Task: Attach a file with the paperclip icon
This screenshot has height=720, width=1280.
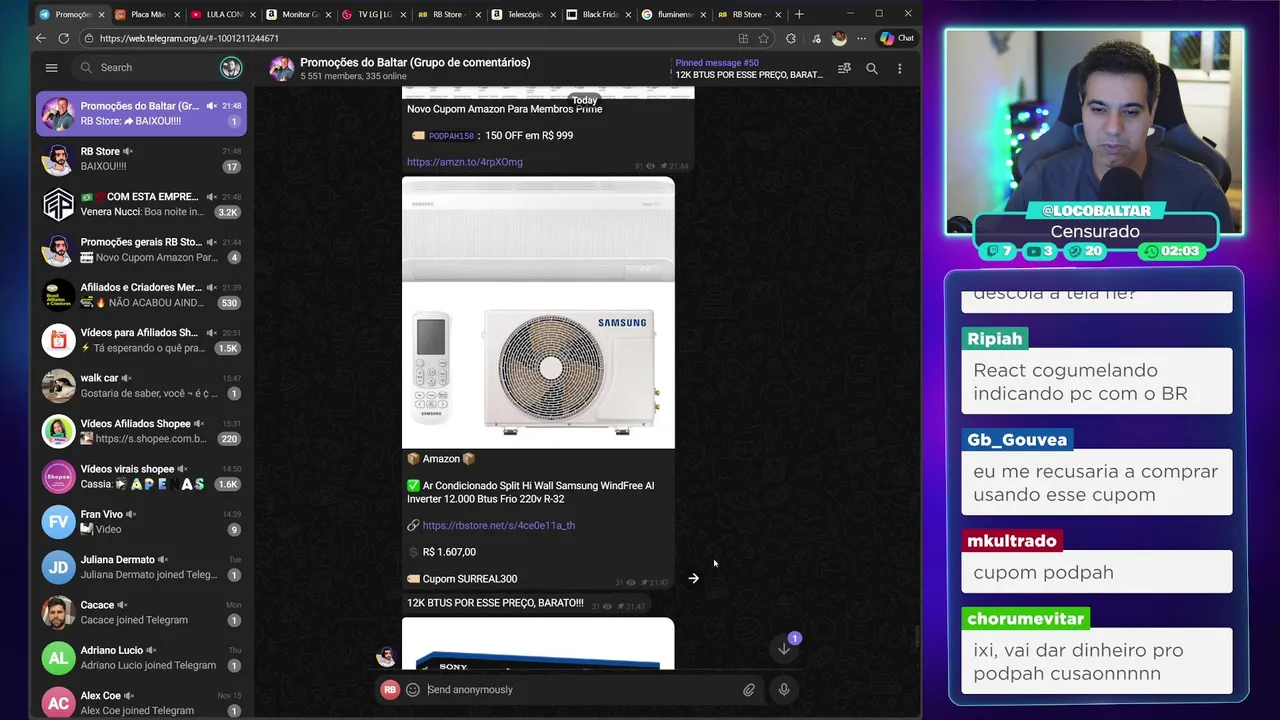Action: click(x=749, y=689)
